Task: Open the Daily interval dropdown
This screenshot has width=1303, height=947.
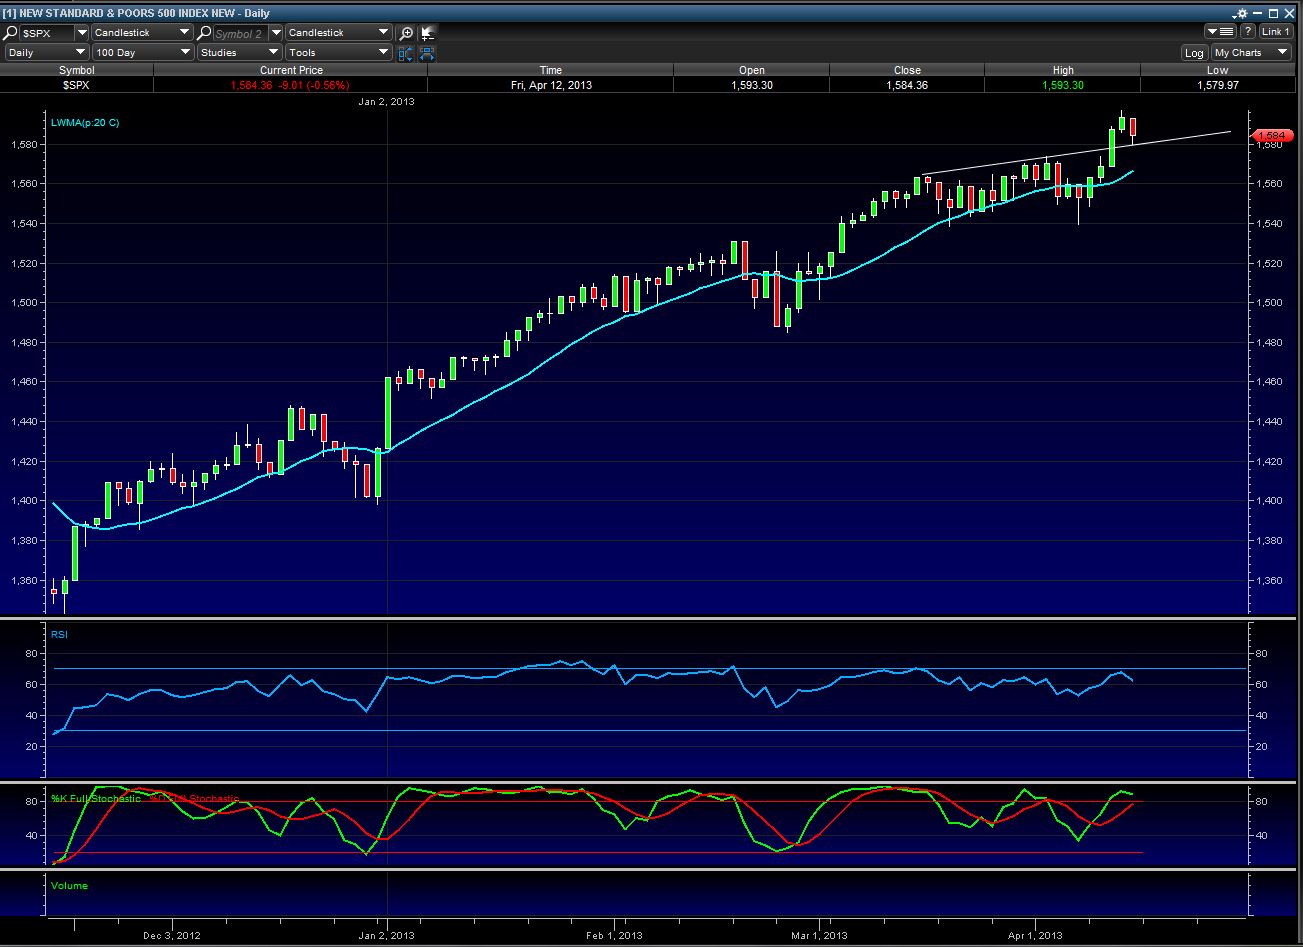Action: 47,53
